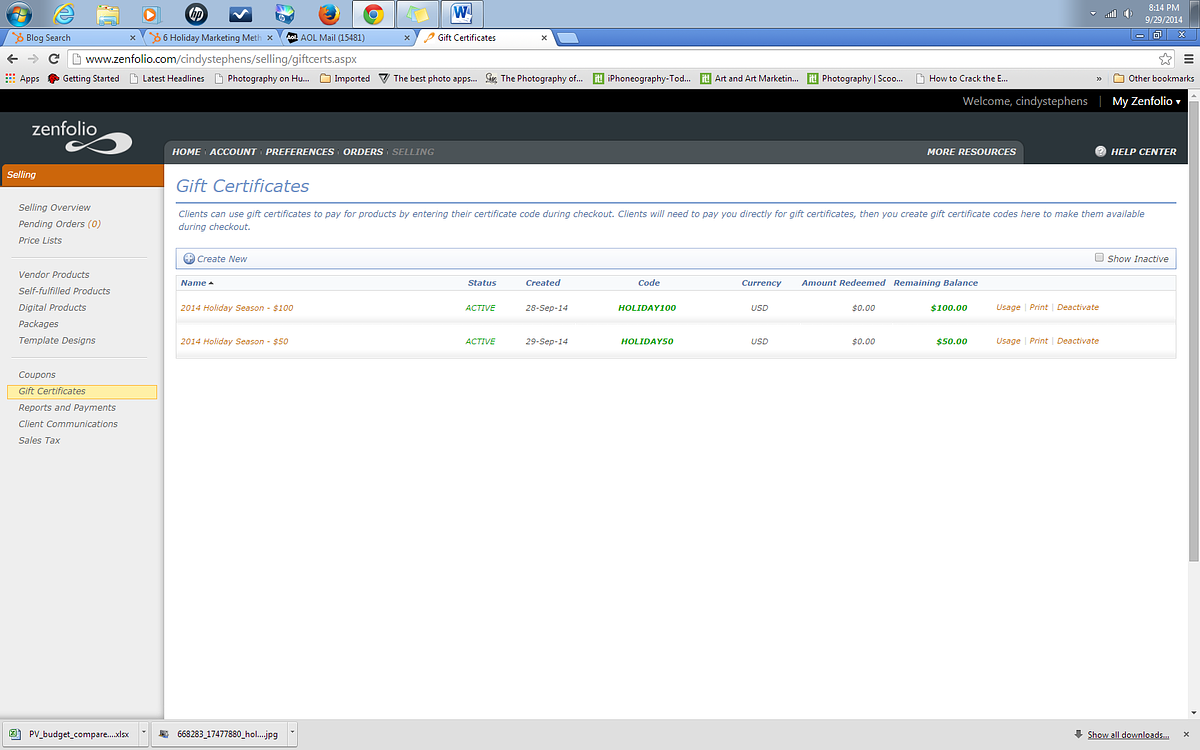The image size is (1200, 750).
Task: Open the Help Center via its question-mark icon
Action: coord(1099,151)
